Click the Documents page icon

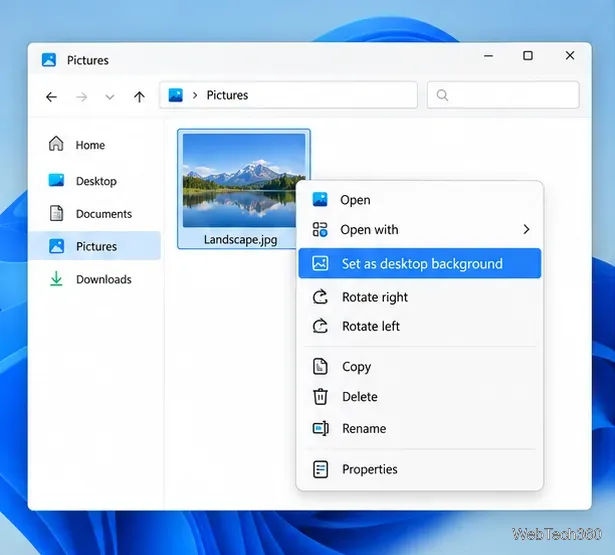click(56, 213)
